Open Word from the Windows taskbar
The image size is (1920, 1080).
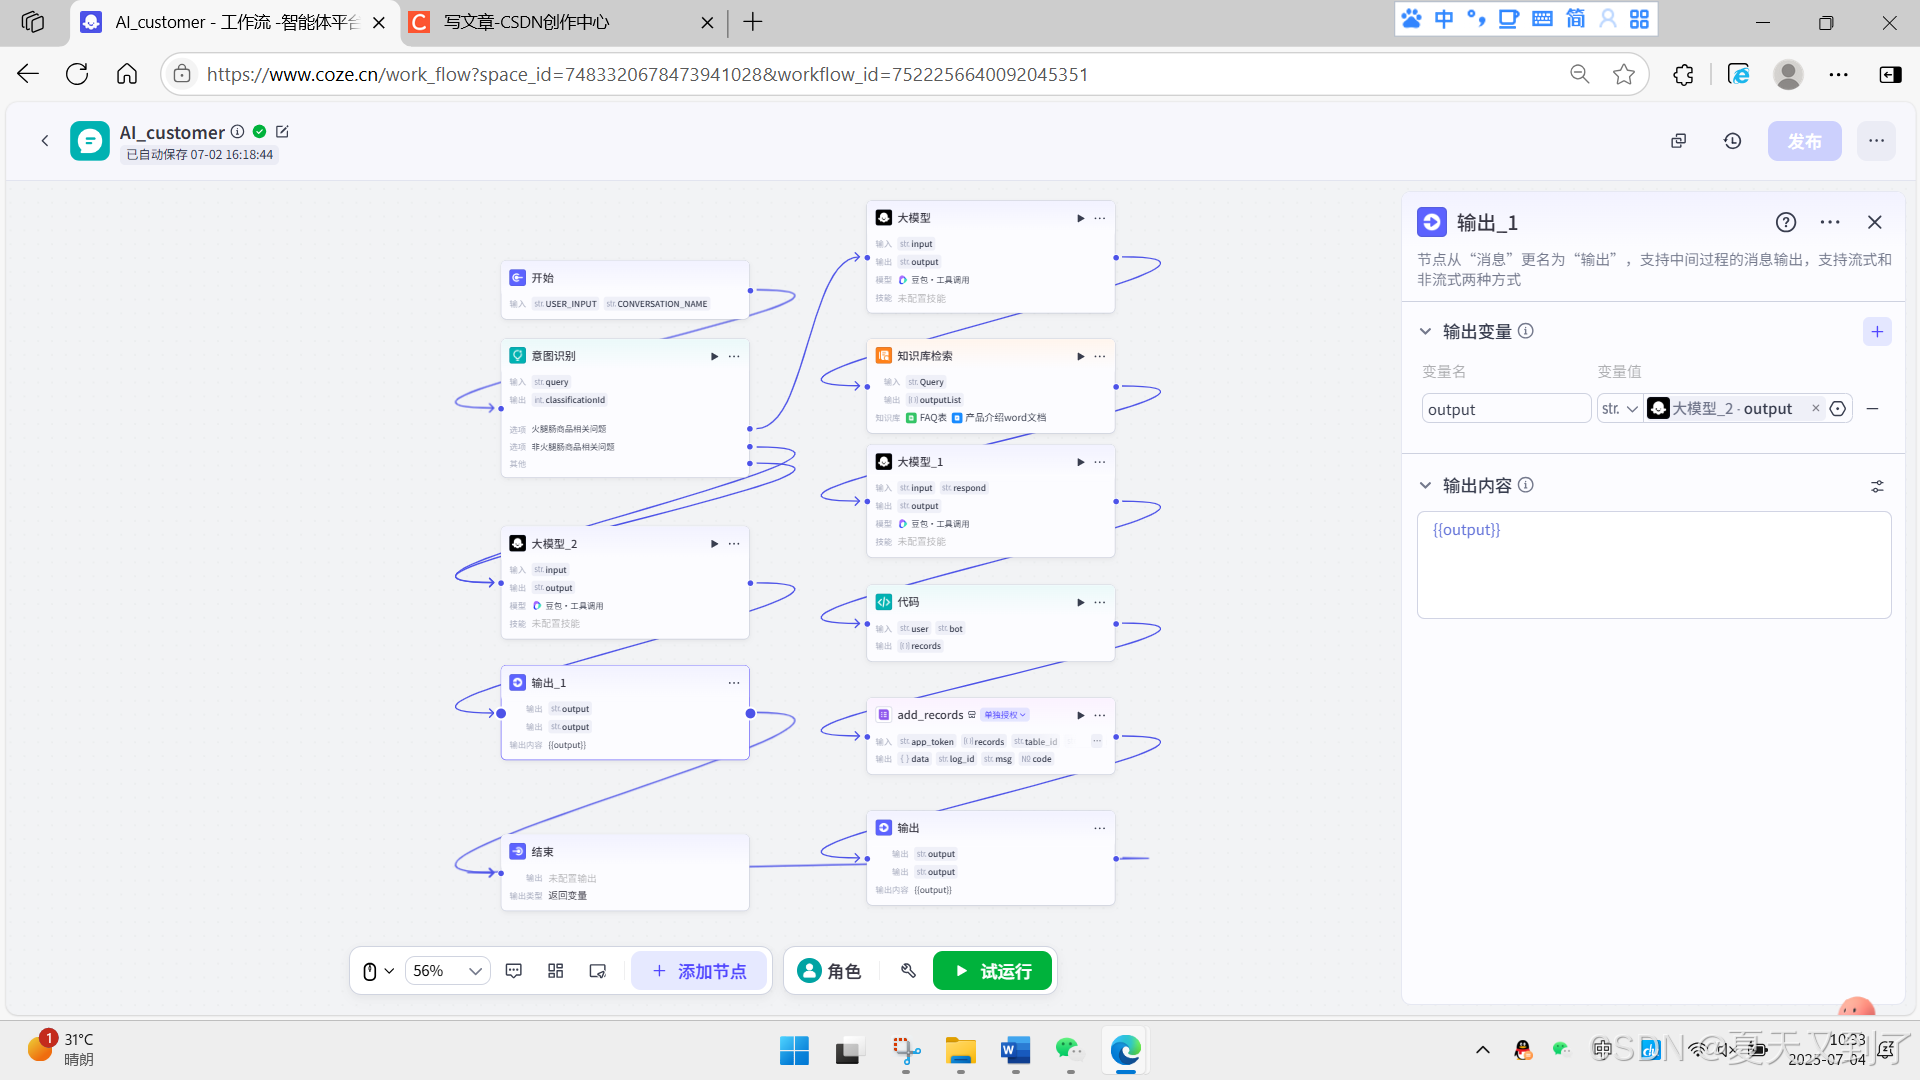pyautogui.click(x=1015, y=1051)
